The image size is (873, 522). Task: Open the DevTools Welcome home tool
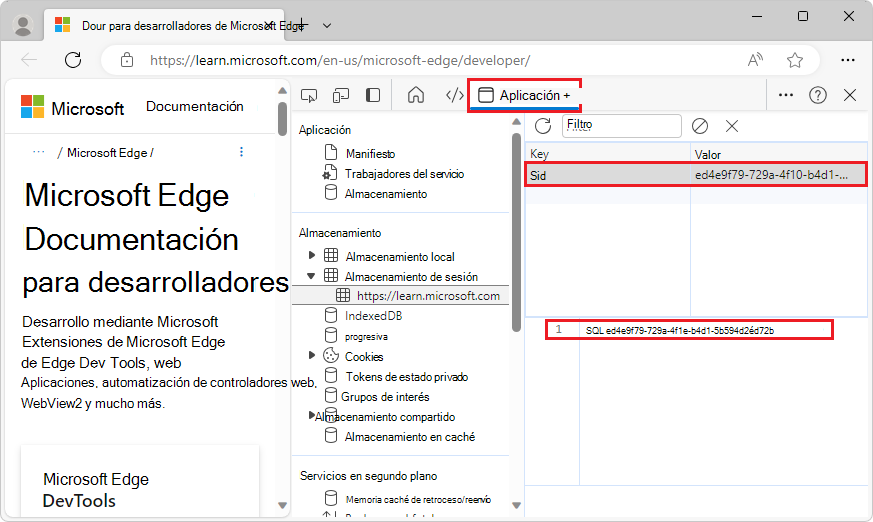(415, 95)
